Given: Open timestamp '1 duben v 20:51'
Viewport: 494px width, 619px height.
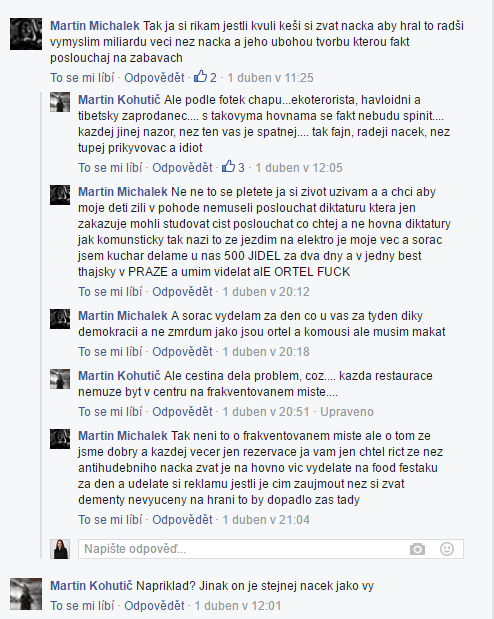Looking at the screenshot, I should (x=266, y=412).
